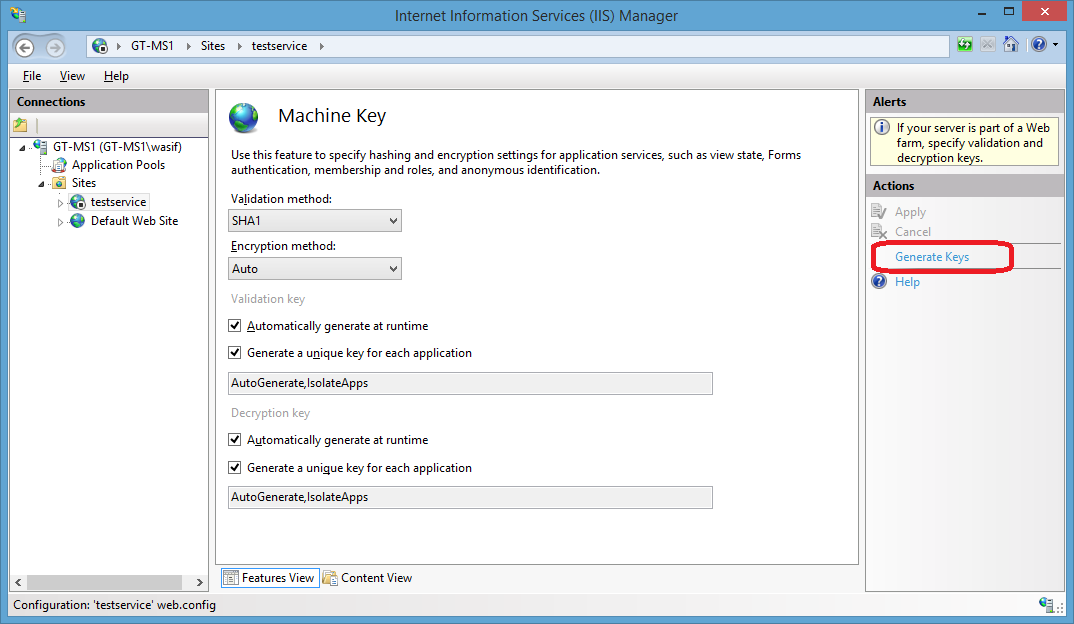Click status text Configuration: 'testservice' web.config

[x=114, y=605]
